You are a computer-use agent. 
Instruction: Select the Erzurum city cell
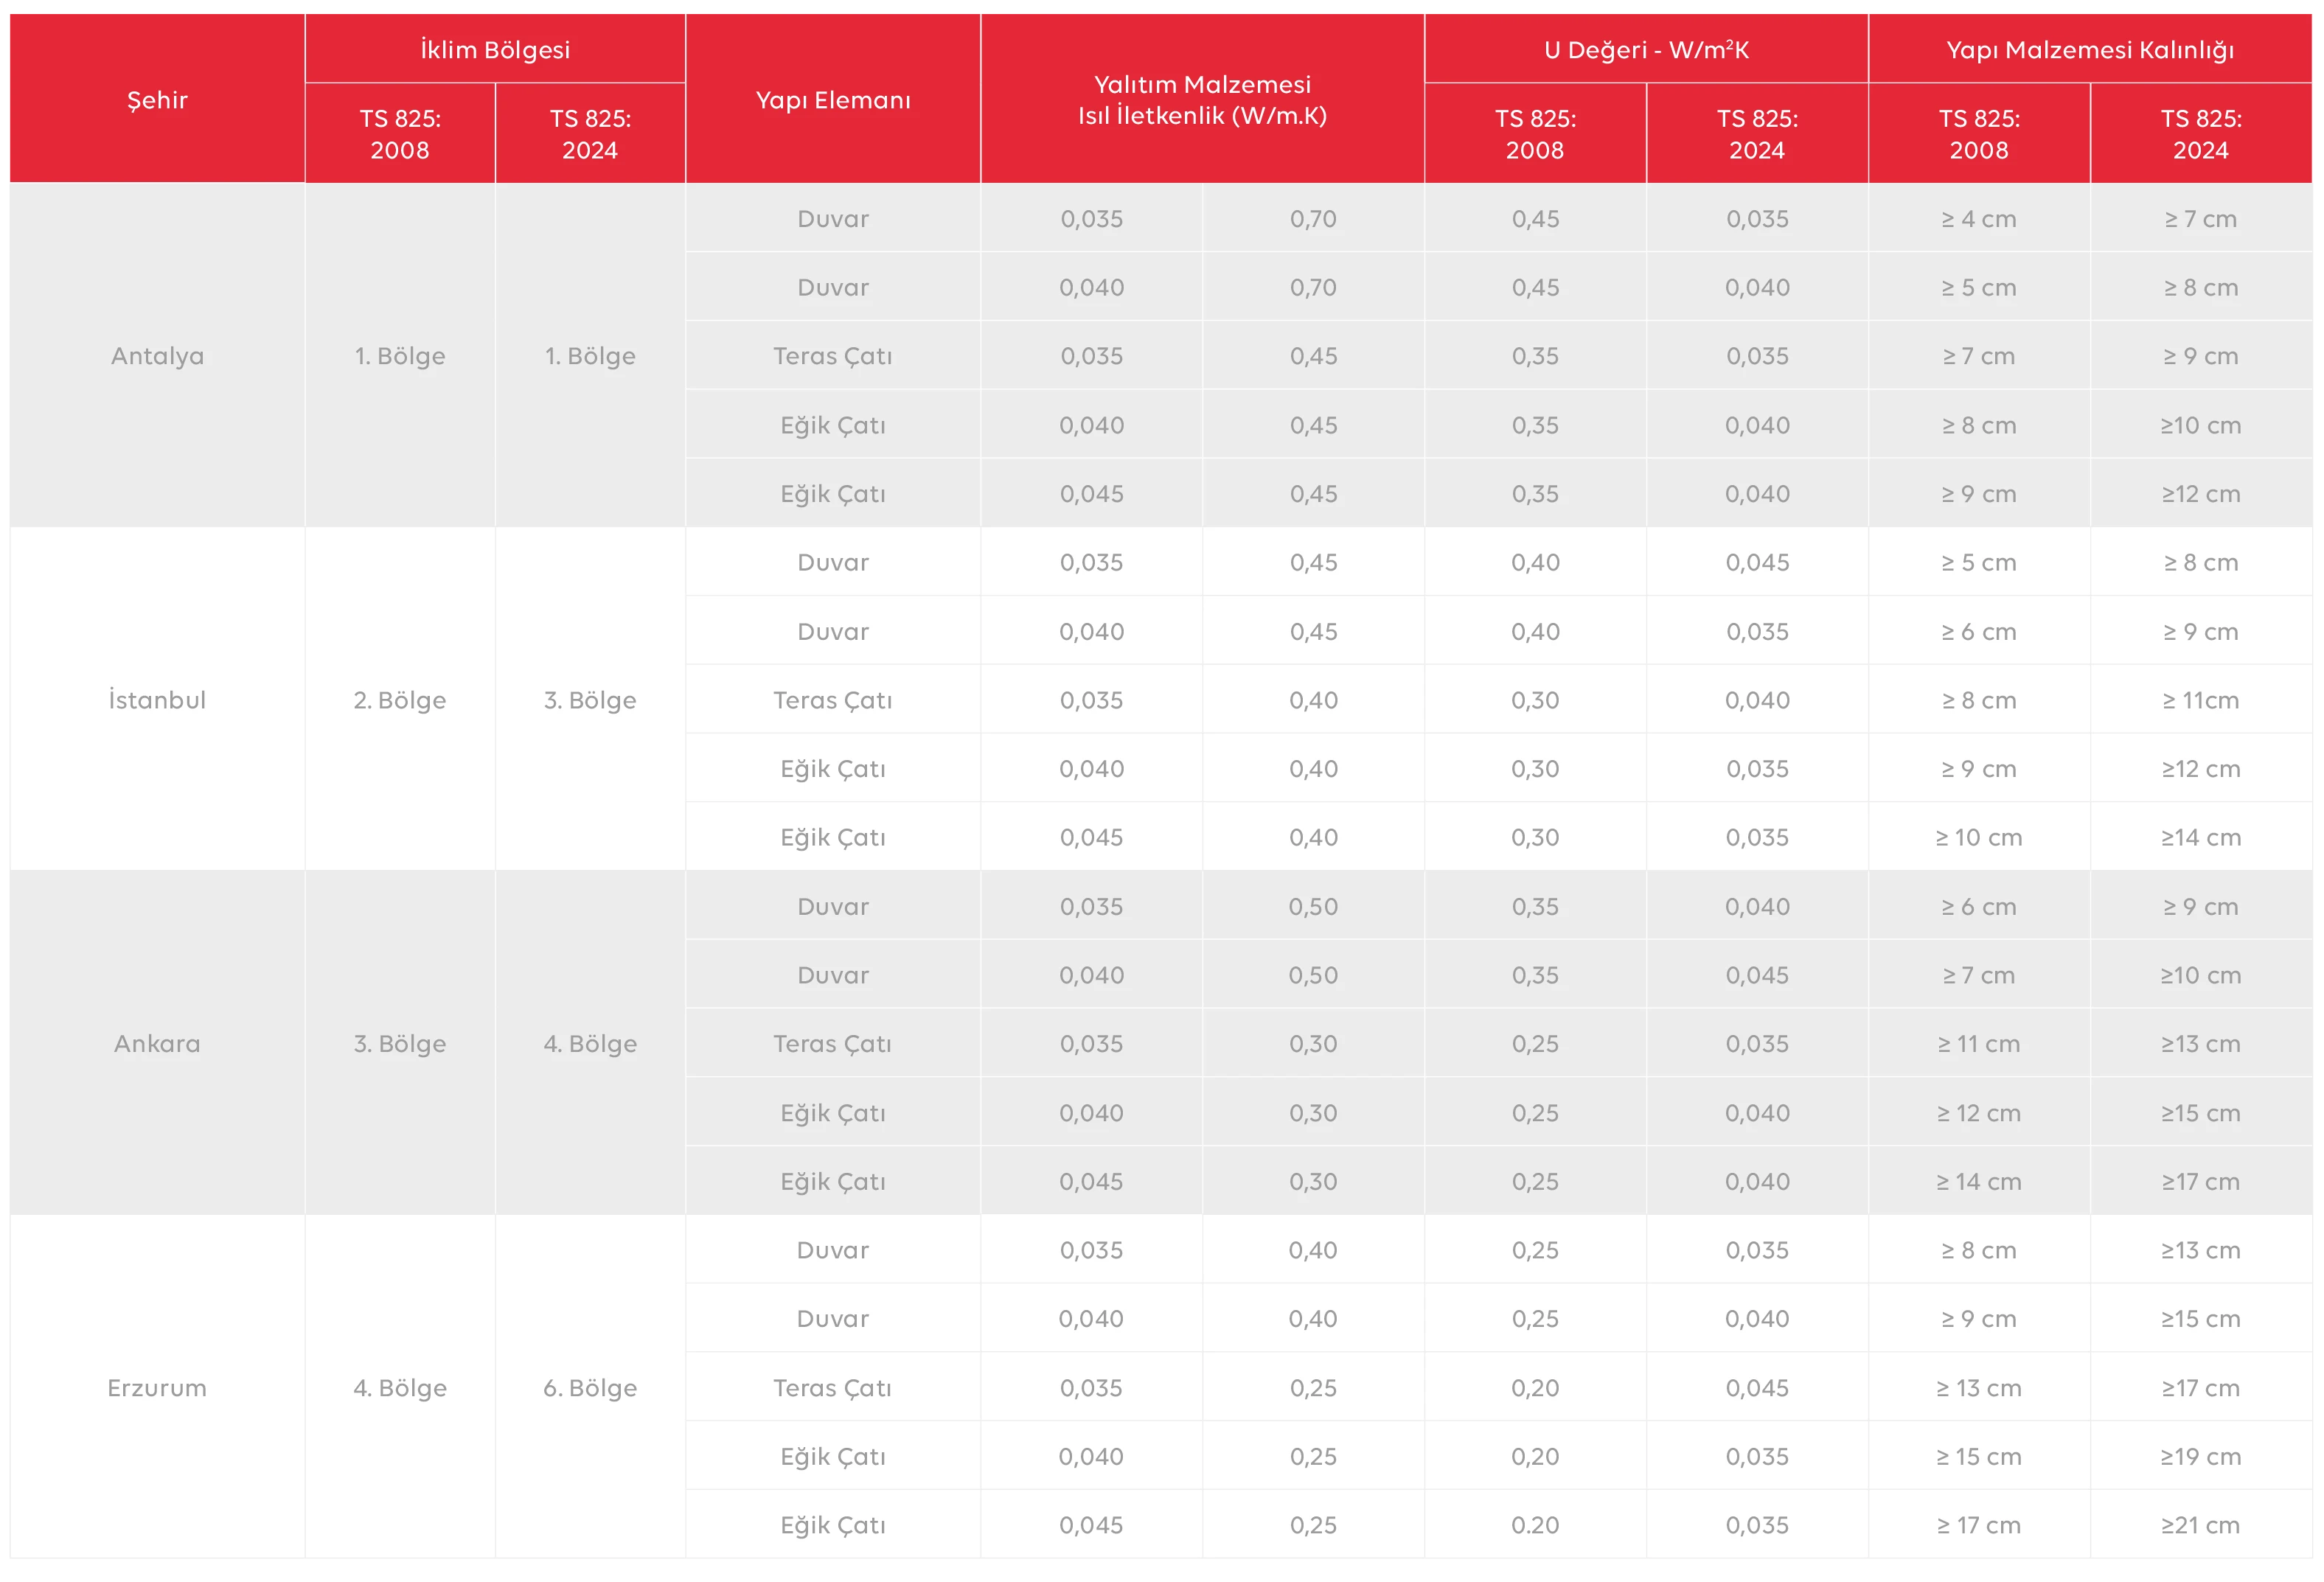(x=157, y=1388)
